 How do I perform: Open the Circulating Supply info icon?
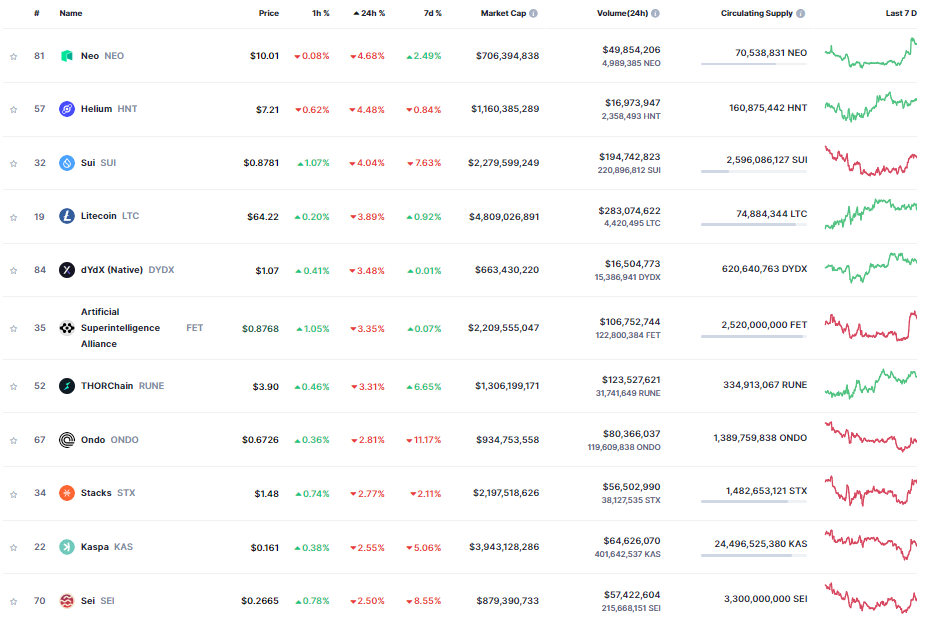[x=801, y=13]
